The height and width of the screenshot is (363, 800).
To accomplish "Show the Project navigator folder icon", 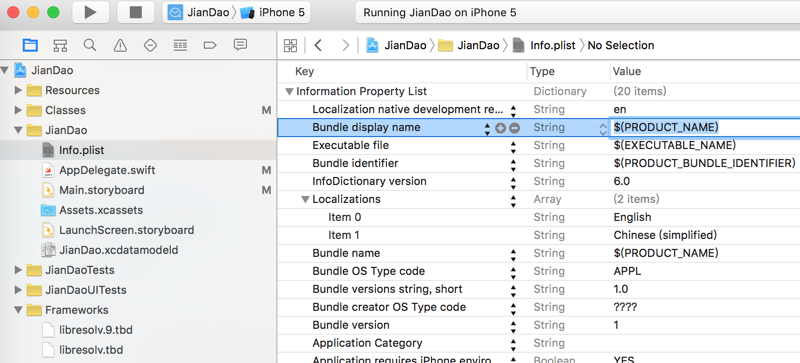I will pyautogui.click(x=31, y=45).
